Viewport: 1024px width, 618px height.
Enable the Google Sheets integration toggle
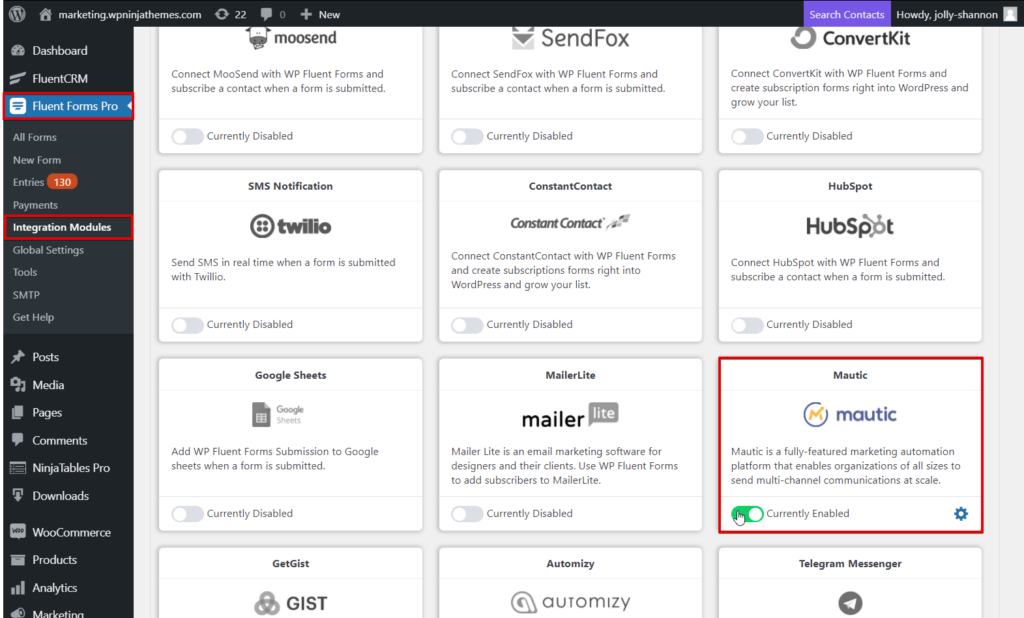click(187, 514)
